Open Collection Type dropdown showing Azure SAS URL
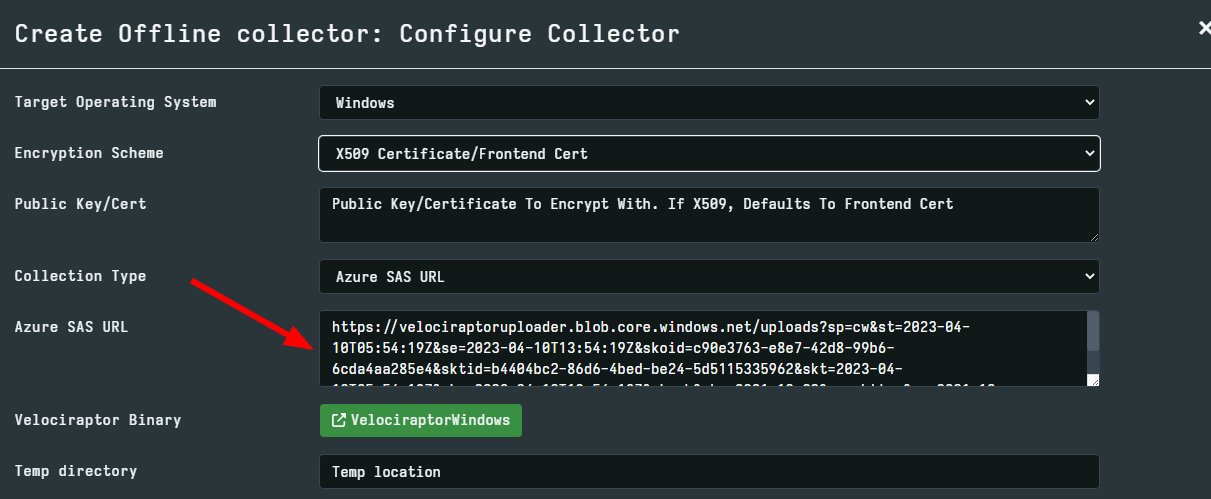This screenshot has height=499, width=1211. [x=708, y=277]
